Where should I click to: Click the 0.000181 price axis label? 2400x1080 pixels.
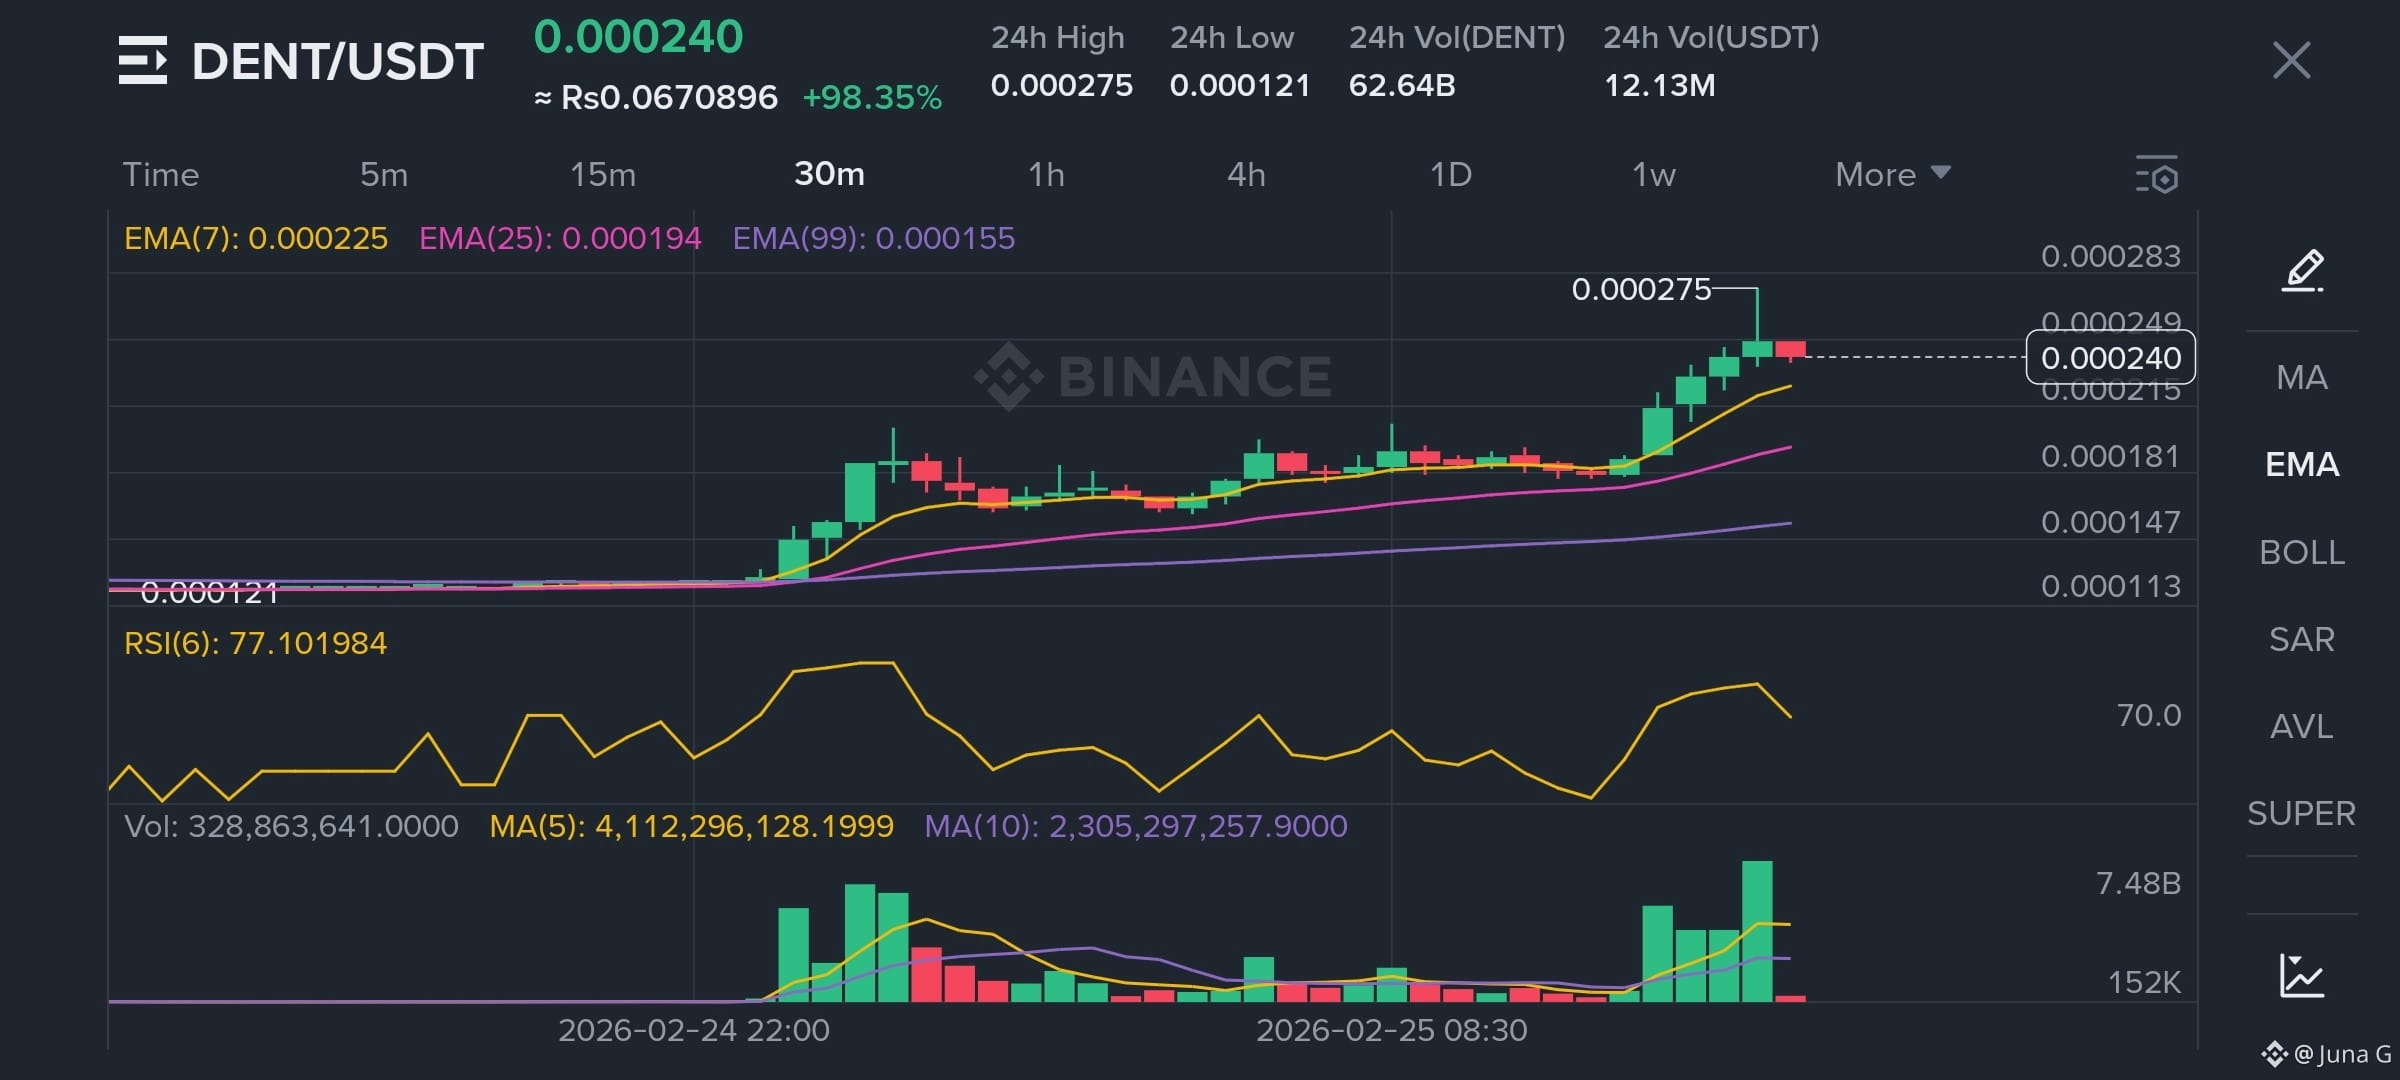click(x=2111, y=456)
